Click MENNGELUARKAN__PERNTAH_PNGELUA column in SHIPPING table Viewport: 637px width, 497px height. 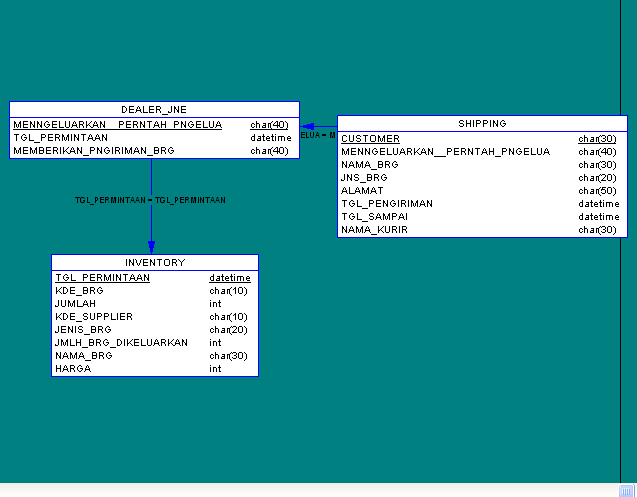click(x=446, y=152)
